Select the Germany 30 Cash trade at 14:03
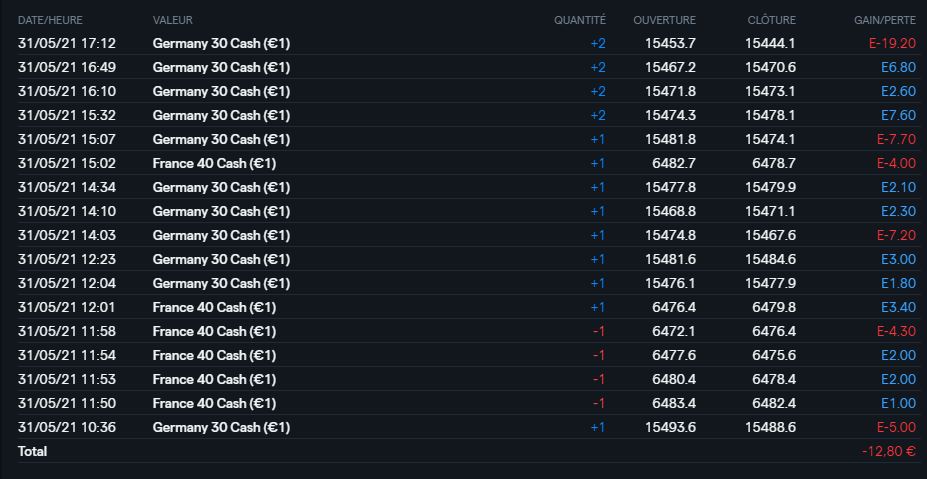Viewport: 927px width, 479px height. pyautogui.click(x=221, y=235)
